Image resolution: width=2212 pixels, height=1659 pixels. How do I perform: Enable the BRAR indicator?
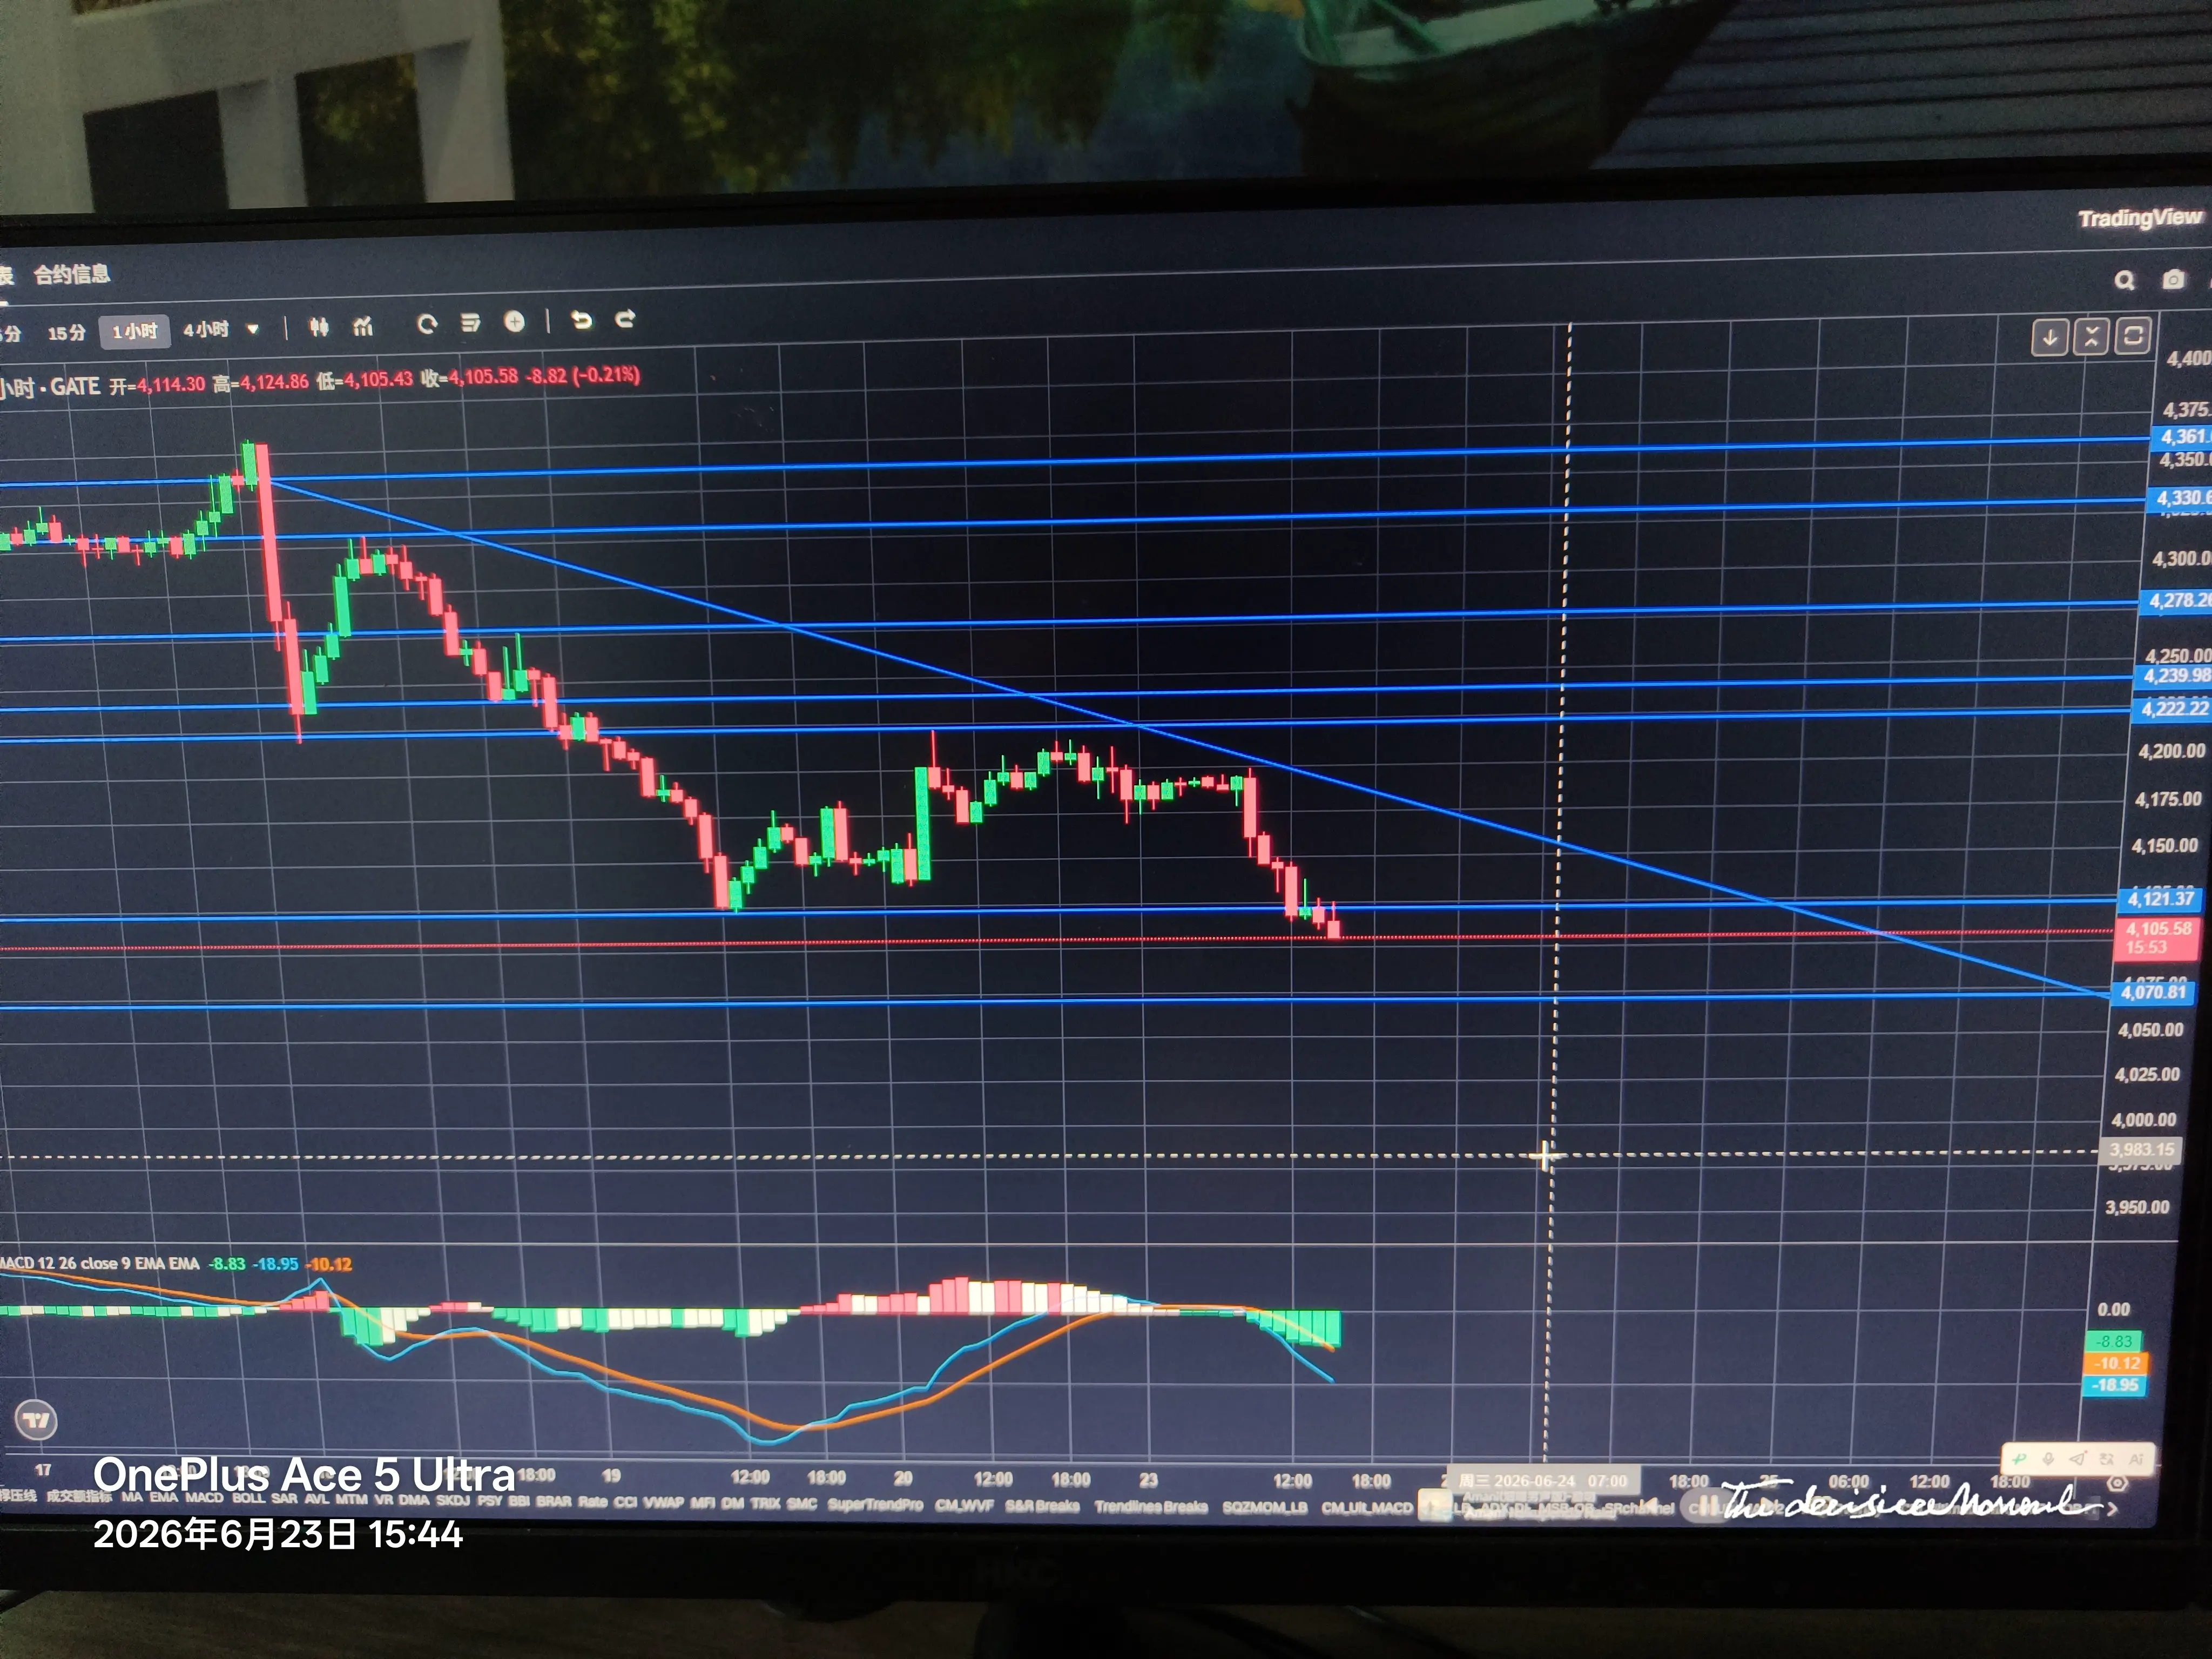pyautogui.click(x=554, y=1501)
